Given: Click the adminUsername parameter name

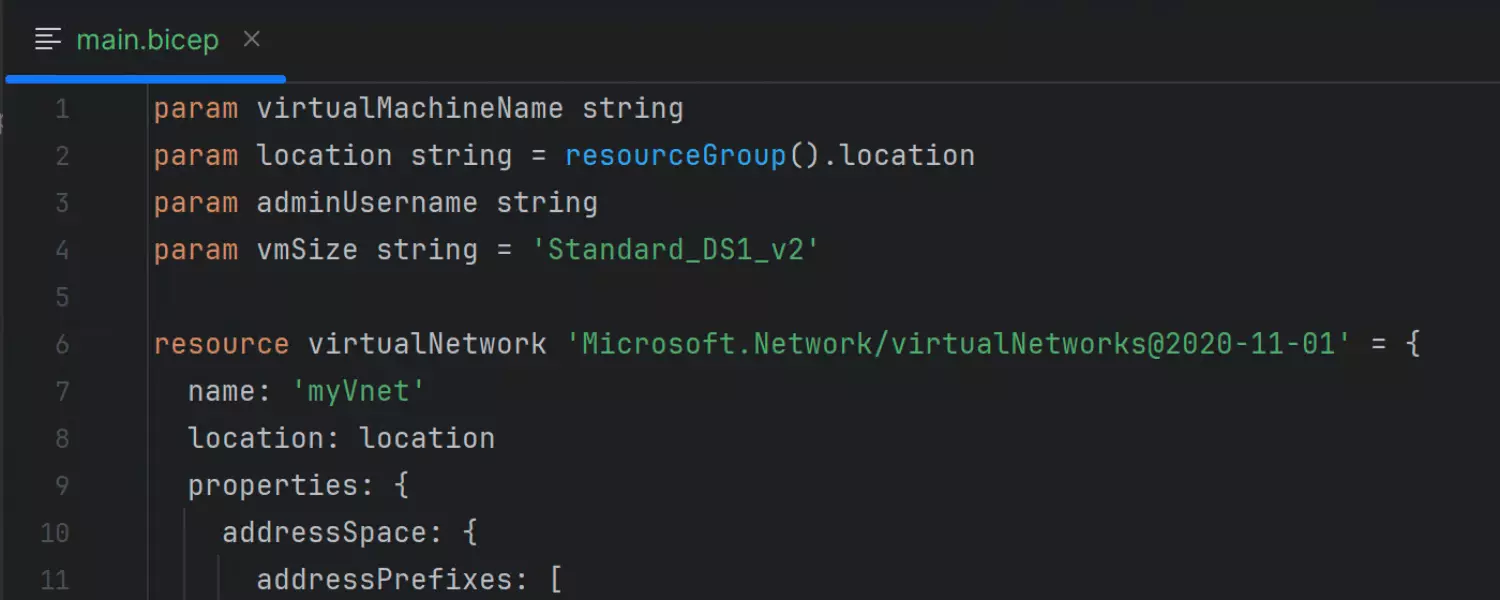Looking at the screenshot, I should 367,203.
